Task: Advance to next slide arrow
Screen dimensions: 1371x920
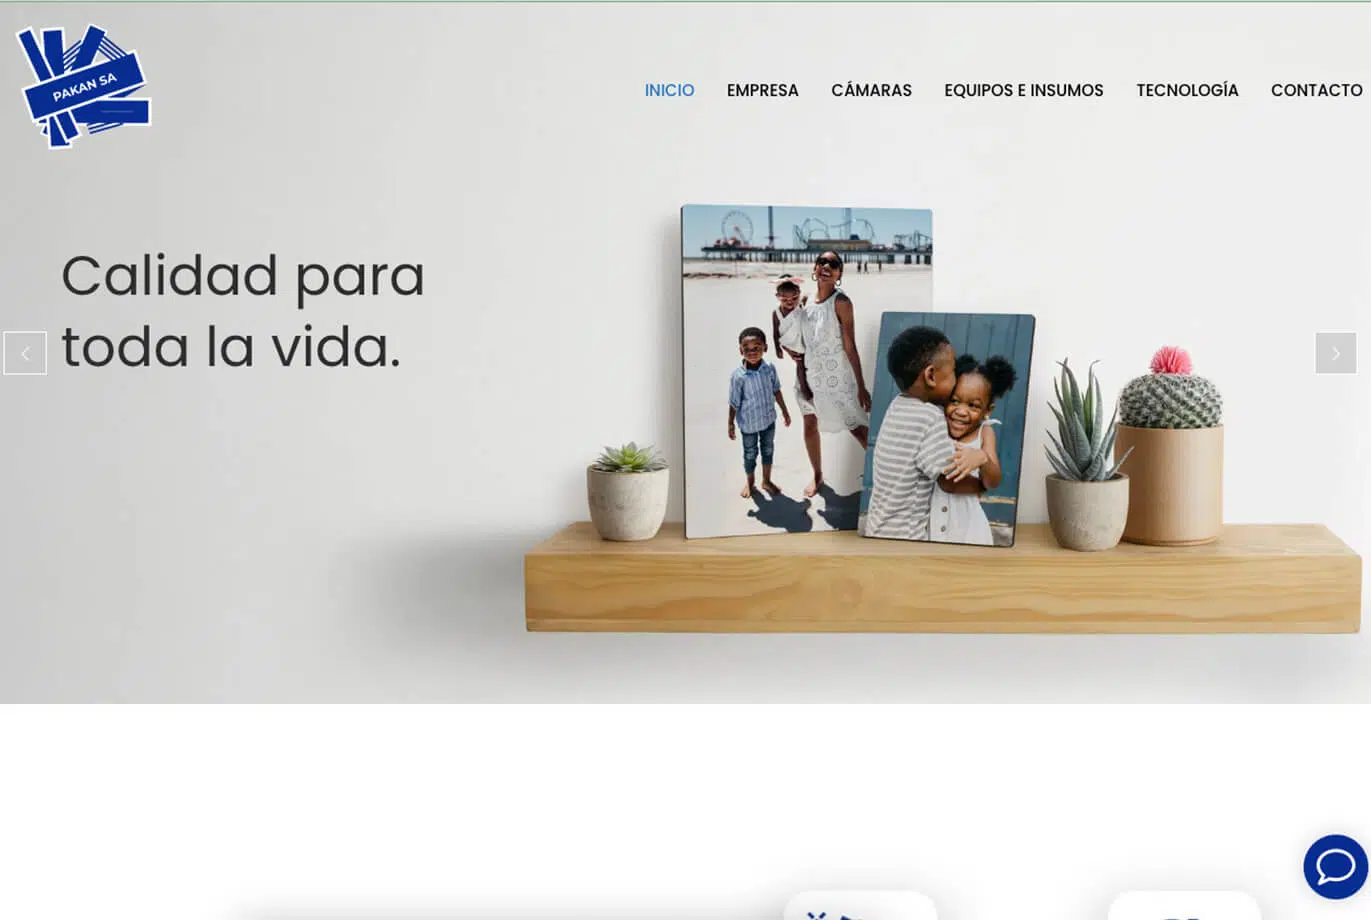Action: (x=1336, y=353)
